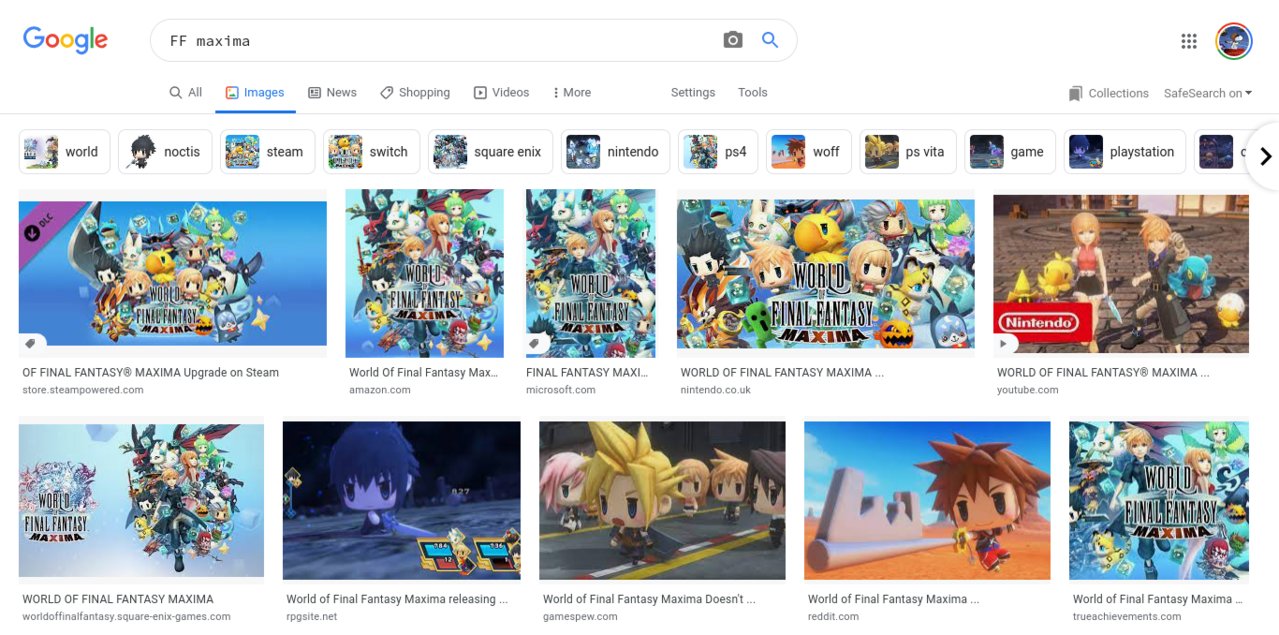Search by image using camera icon
Image resolution: width=1279 pixels, height=635 pixels.
(x=733, y=40)
